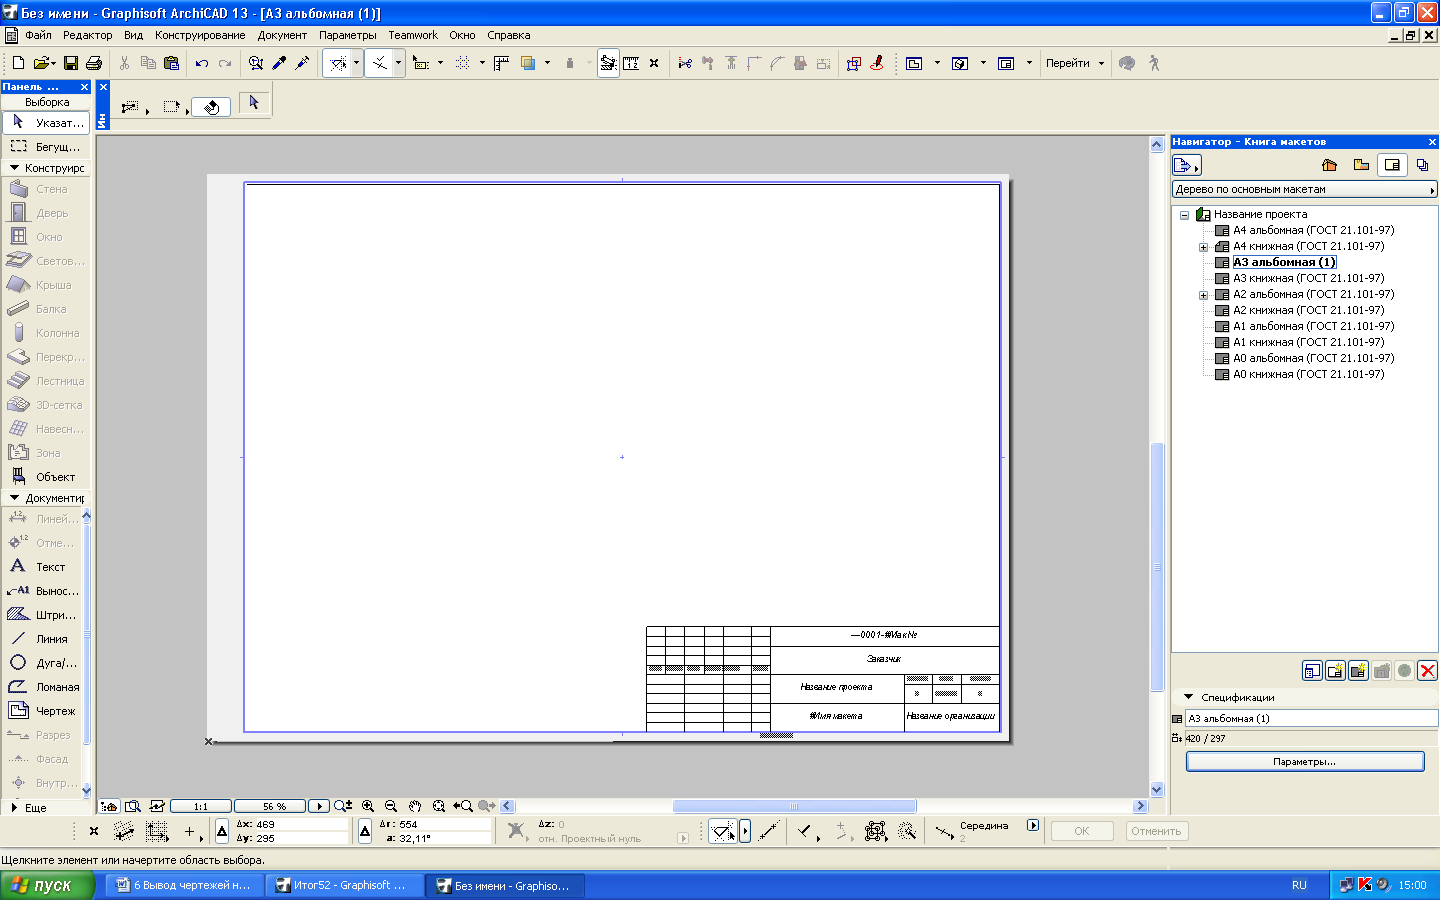Select A1 альбомная layout in tree
Viewport: 1440px width, 900px height.
(1313, 326)
